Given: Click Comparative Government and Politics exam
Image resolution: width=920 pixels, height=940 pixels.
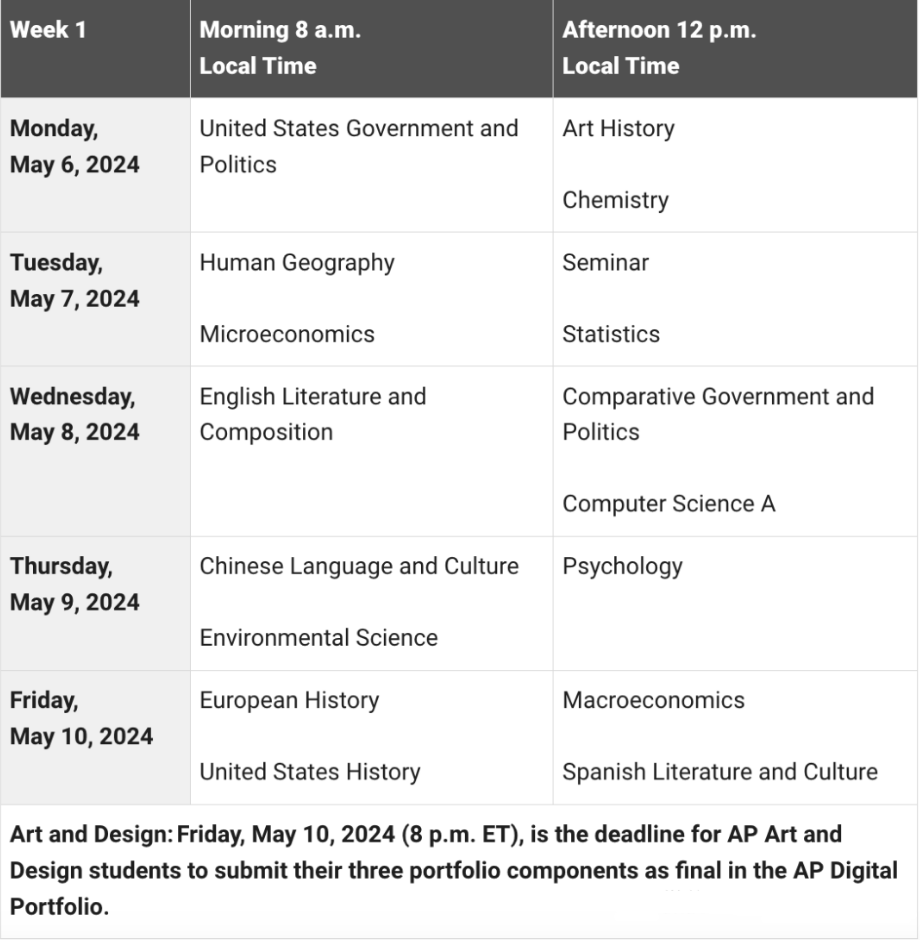Looking at the screenshot, I should click(x=718, y=414).
